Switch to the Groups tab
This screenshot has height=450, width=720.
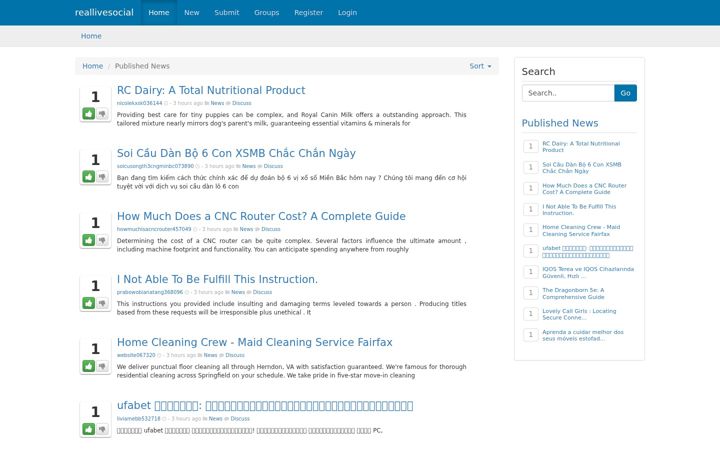coord(266,12)
